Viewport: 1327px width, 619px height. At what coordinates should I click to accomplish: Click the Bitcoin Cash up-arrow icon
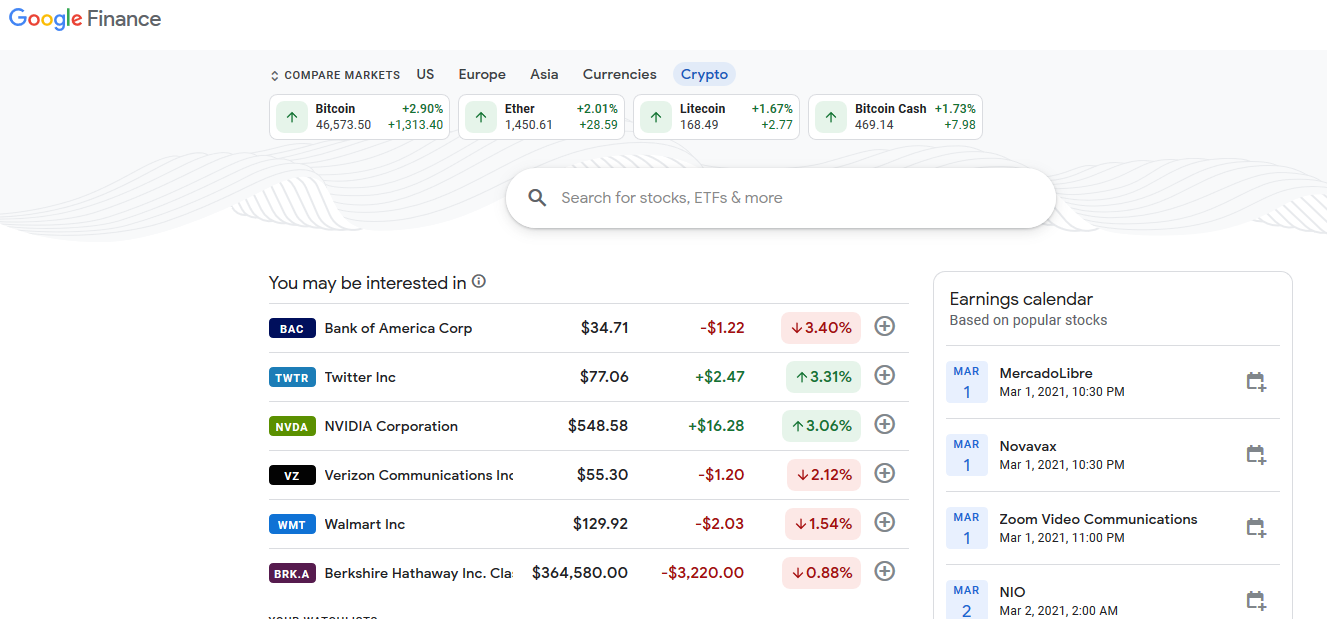click(831, 117)
